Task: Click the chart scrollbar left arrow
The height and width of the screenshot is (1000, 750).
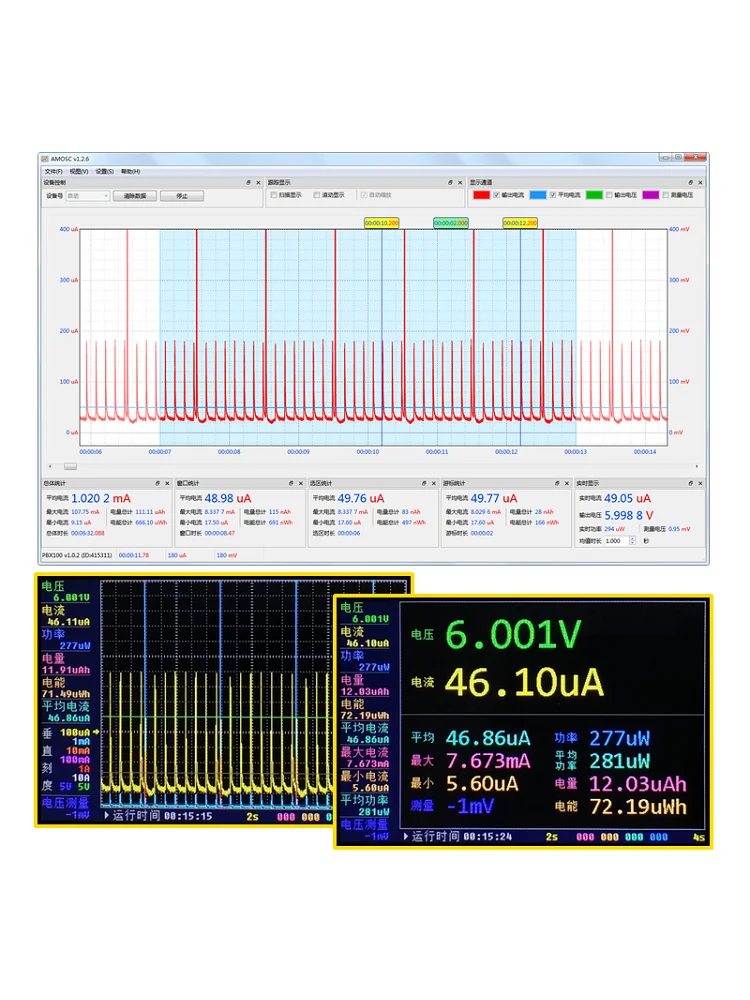Action: (51, 466)
